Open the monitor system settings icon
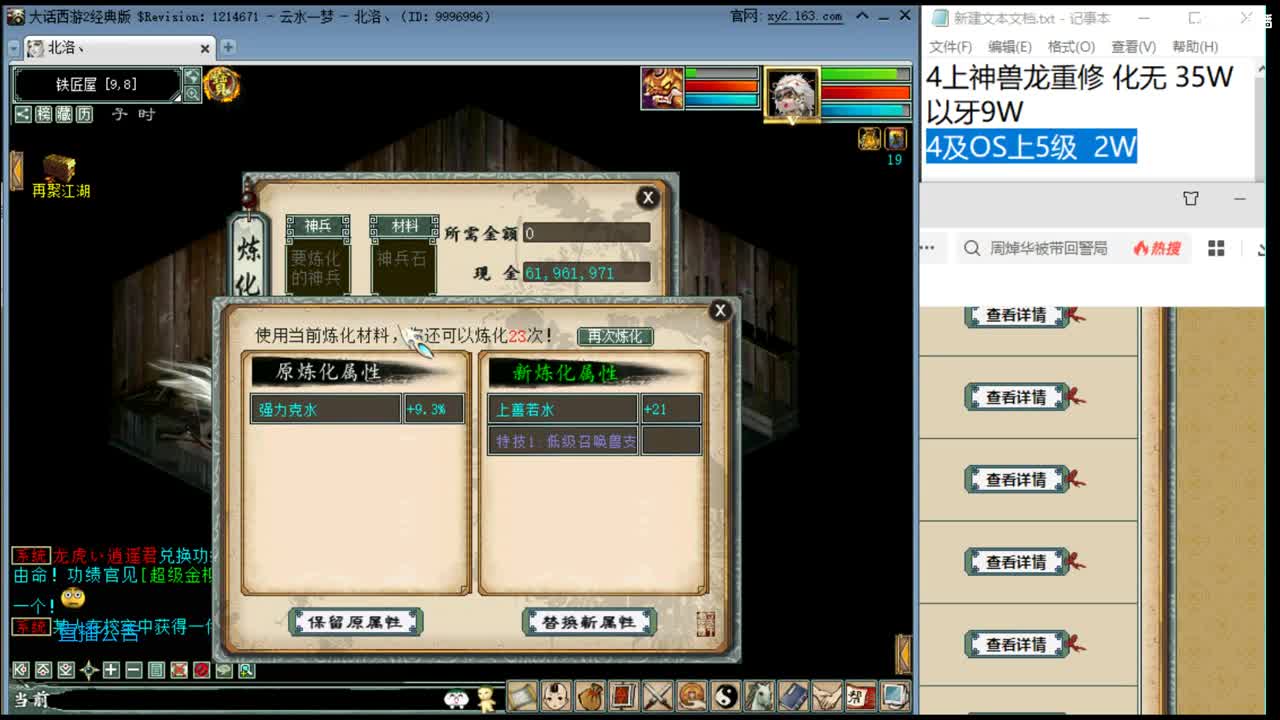The width and height of the screenshot is (1280, 720). (895, 696)
